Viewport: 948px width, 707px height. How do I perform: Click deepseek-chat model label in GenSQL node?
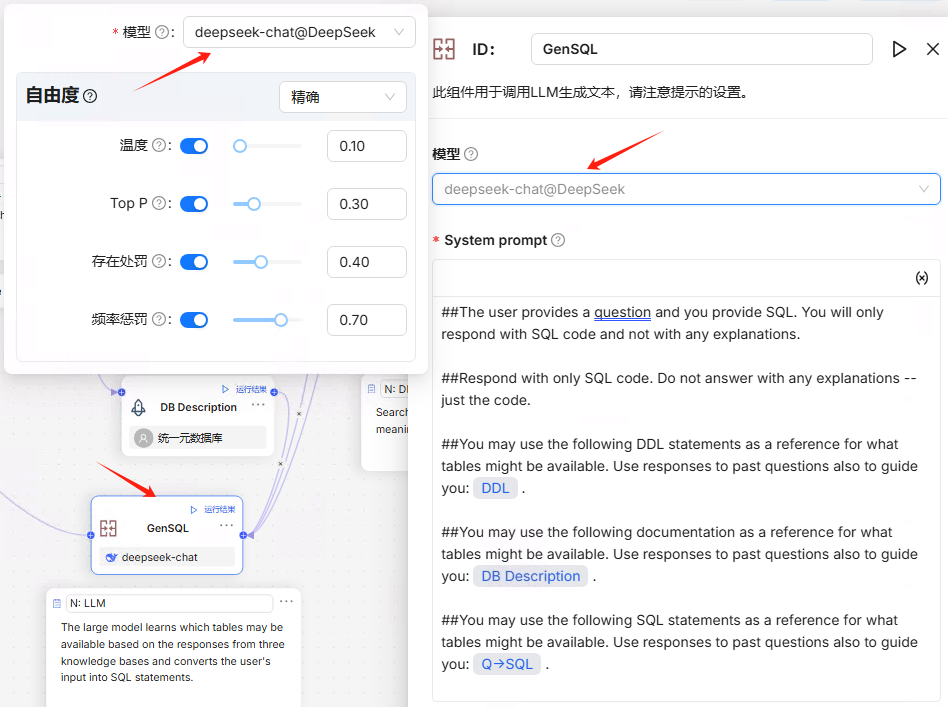(x=160, y=558)
